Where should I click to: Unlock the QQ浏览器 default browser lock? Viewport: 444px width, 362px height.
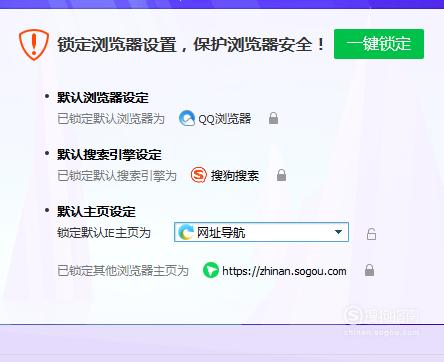274,118
